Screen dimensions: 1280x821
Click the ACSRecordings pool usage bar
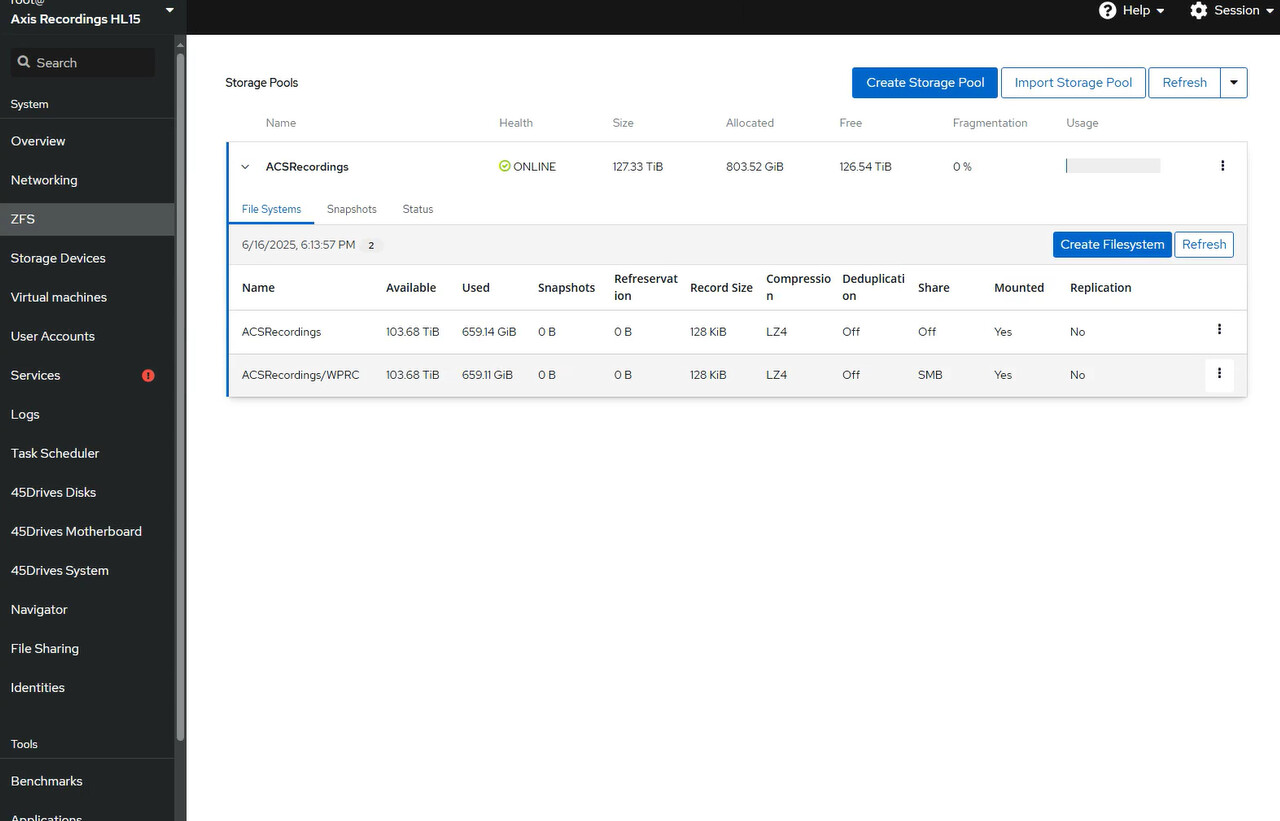click(1113, 166)
